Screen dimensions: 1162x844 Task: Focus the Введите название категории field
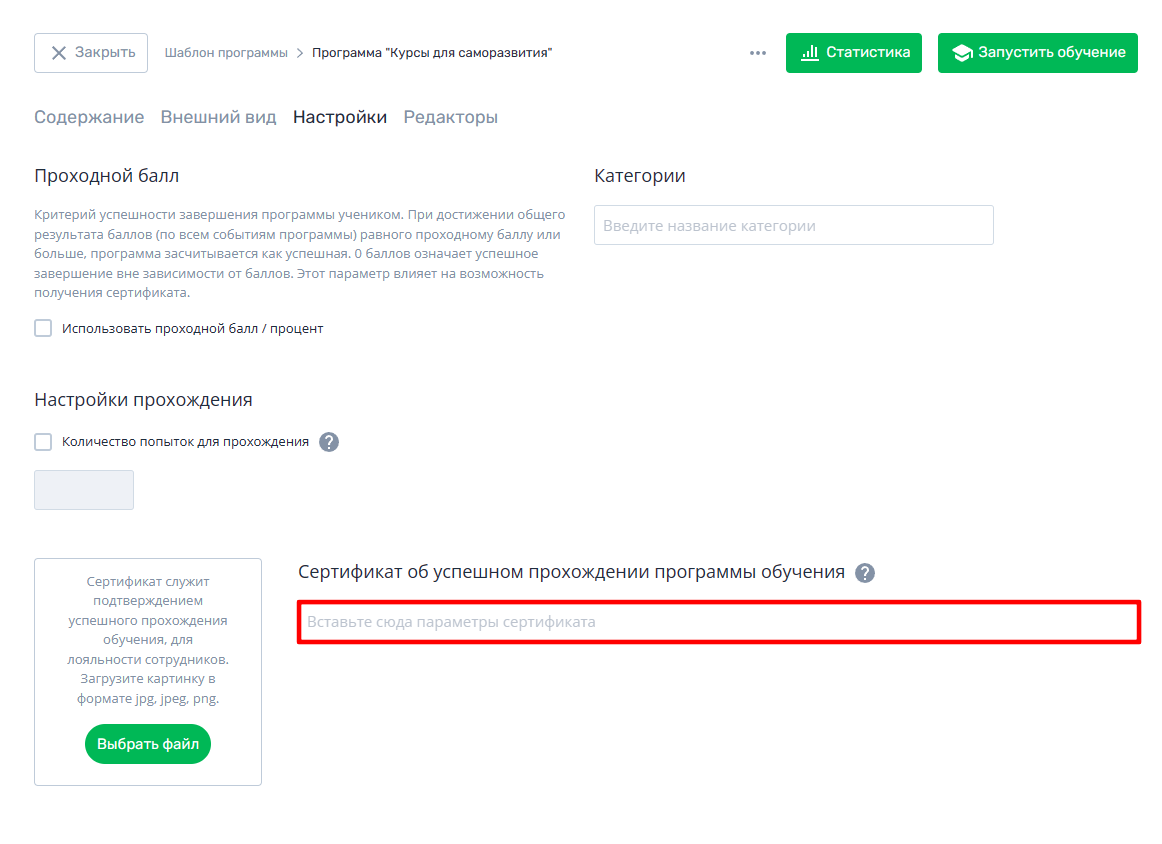(794, 225)
